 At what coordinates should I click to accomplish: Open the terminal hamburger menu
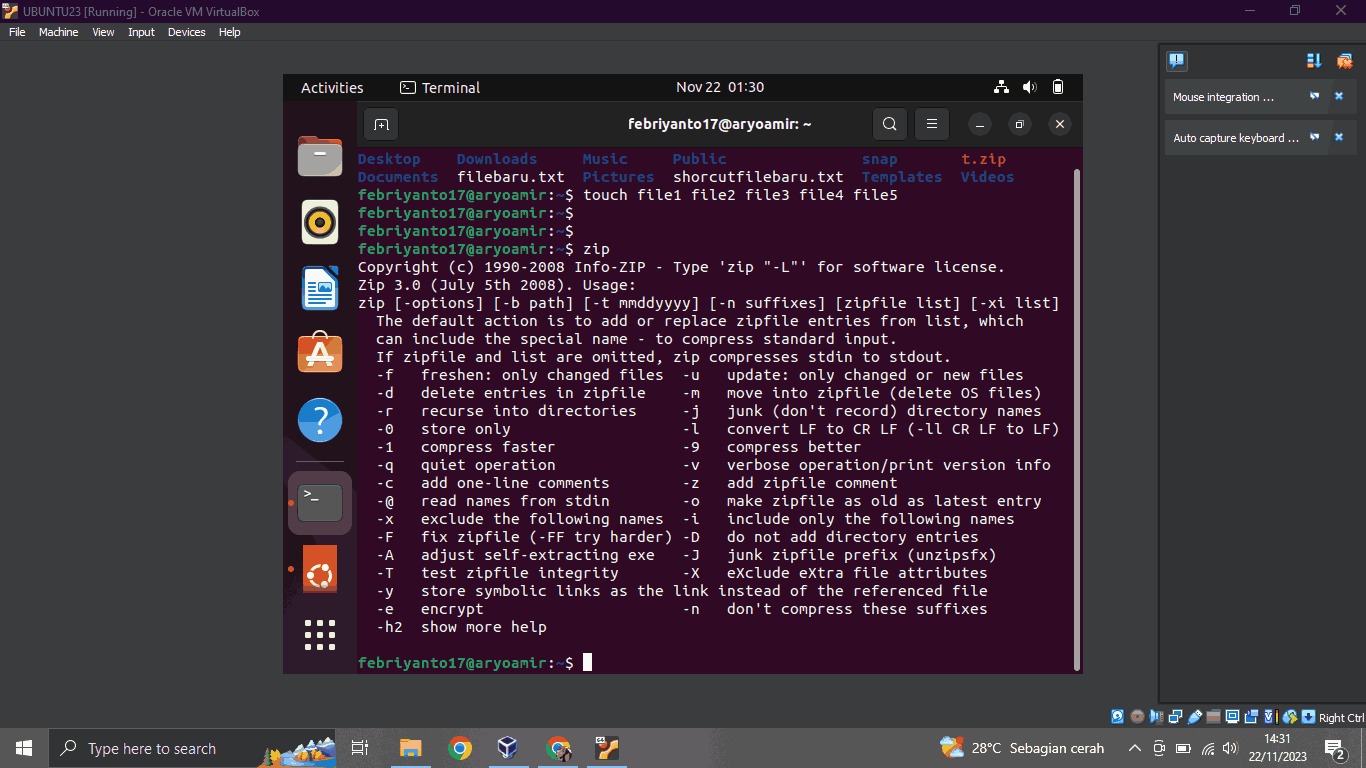[x=931, y=125]
